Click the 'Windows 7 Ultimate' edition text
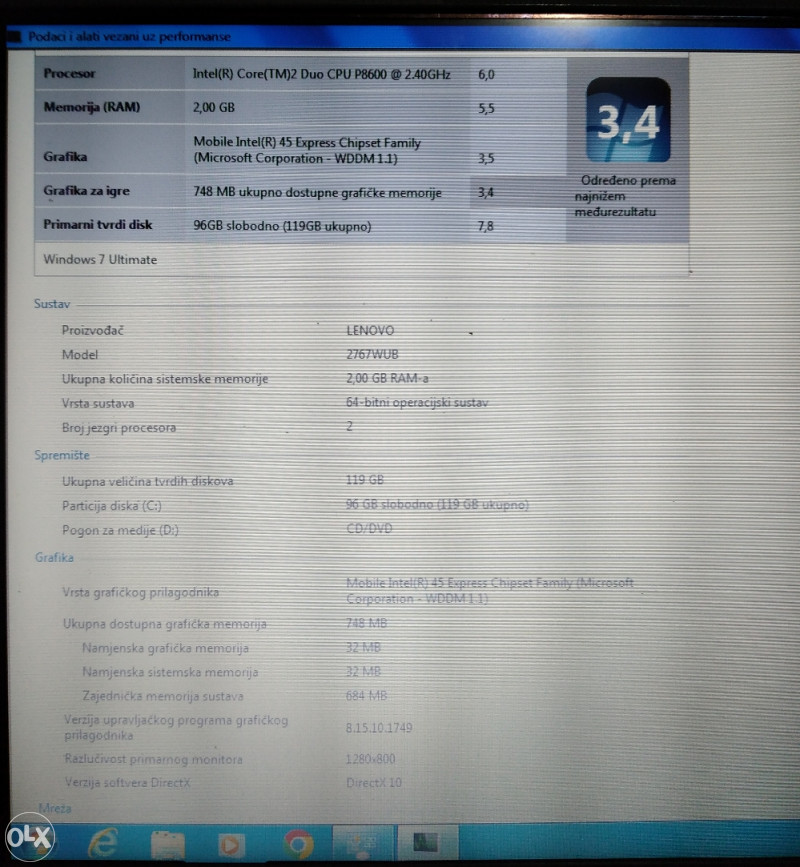The width and height of the screenshot is (800, 867). [100, 259]
